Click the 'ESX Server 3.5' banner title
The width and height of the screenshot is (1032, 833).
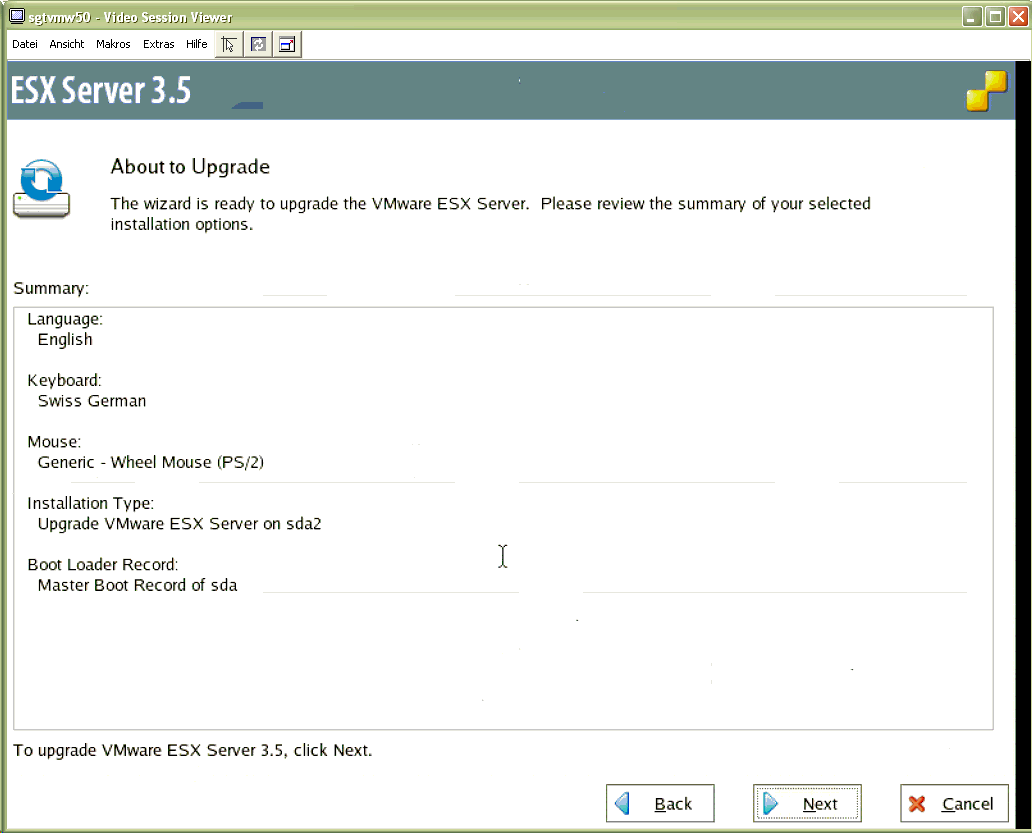[101, 90]
